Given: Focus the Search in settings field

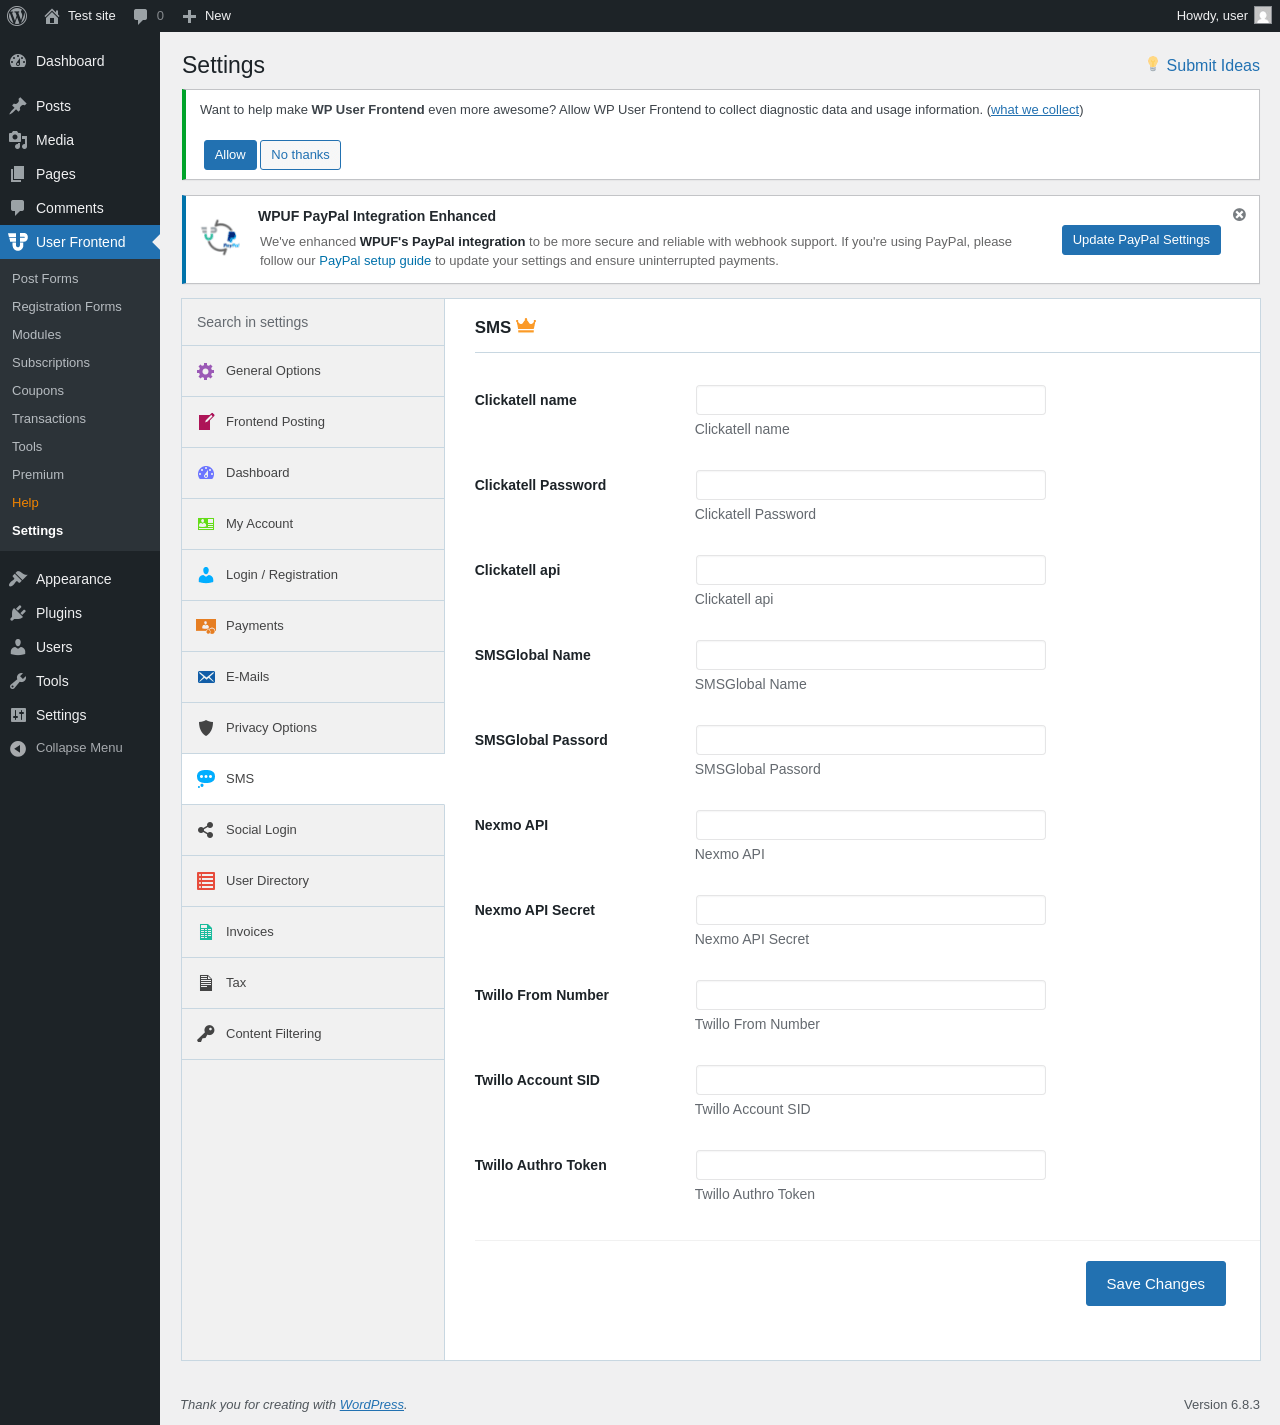Looking at the screenshot, I should 313,322.
